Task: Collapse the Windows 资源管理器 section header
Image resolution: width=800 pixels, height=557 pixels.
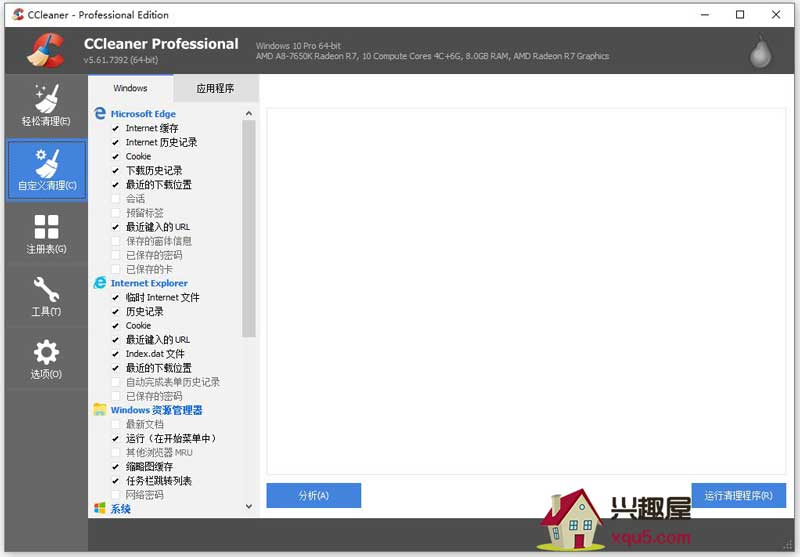Action: 156,410
